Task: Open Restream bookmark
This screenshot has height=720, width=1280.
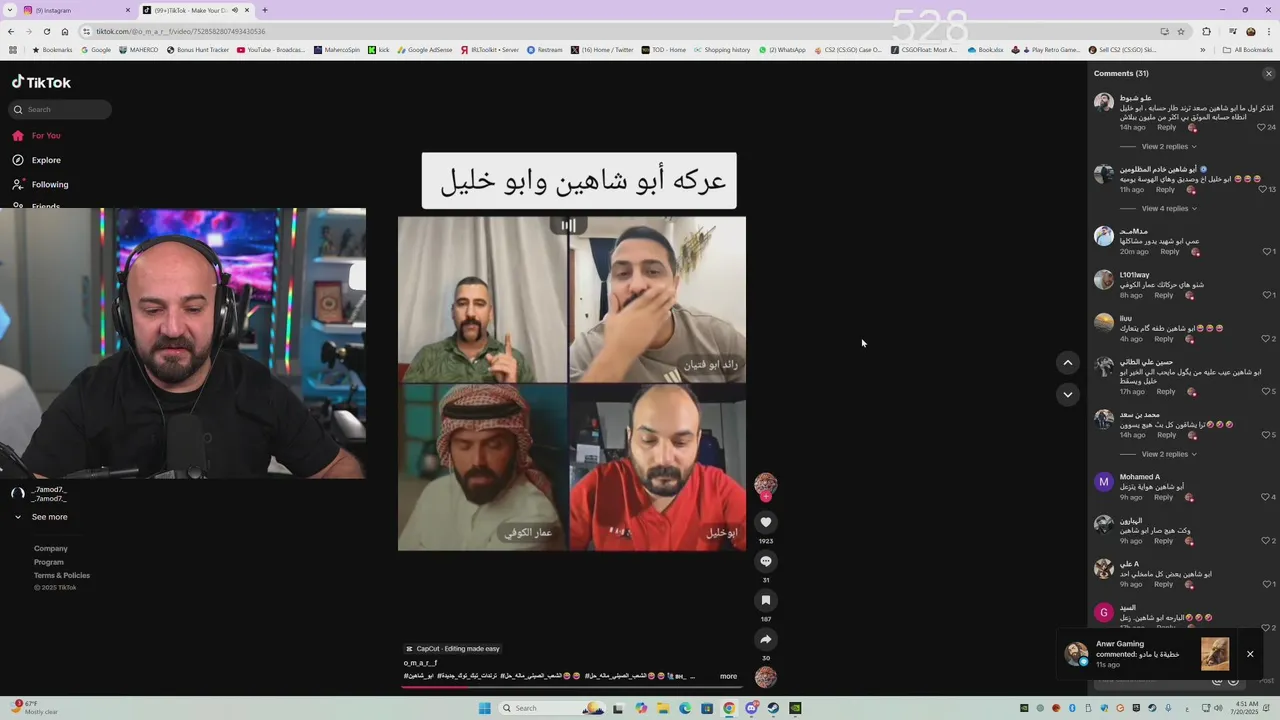Action: click(545, 49)
